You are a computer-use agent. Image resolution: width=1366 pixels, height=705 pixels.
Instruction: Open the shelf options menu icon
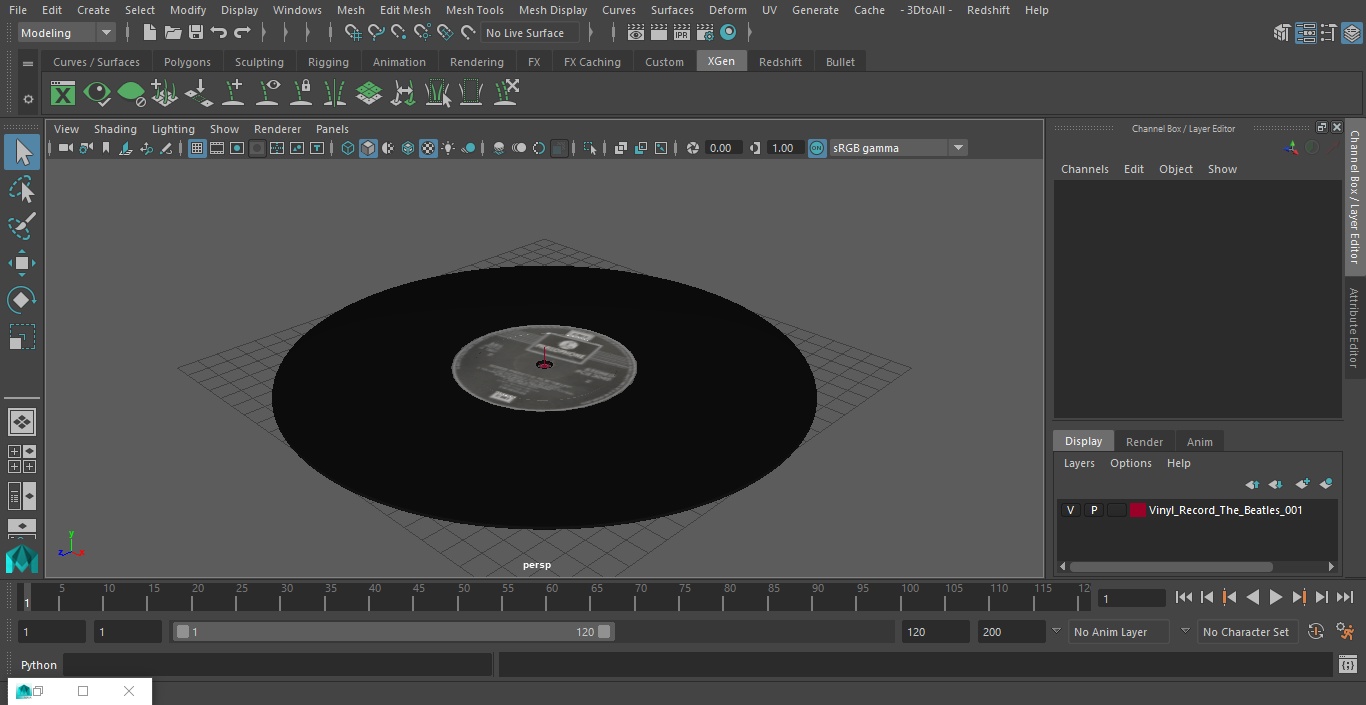pos(28,63)
